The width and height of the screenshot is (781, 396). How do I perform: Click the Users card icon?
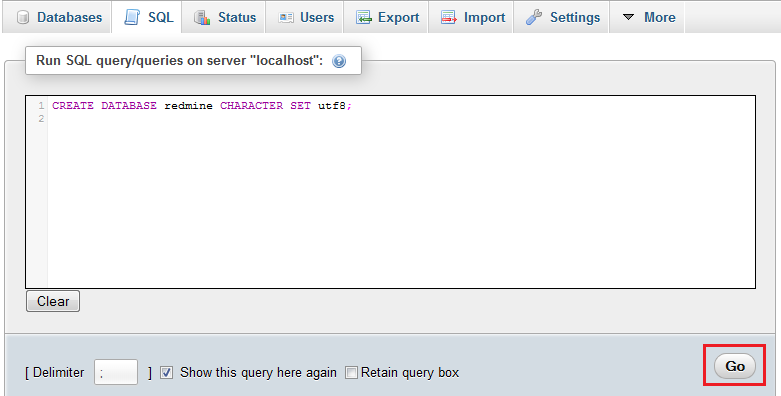pos(285,17)
